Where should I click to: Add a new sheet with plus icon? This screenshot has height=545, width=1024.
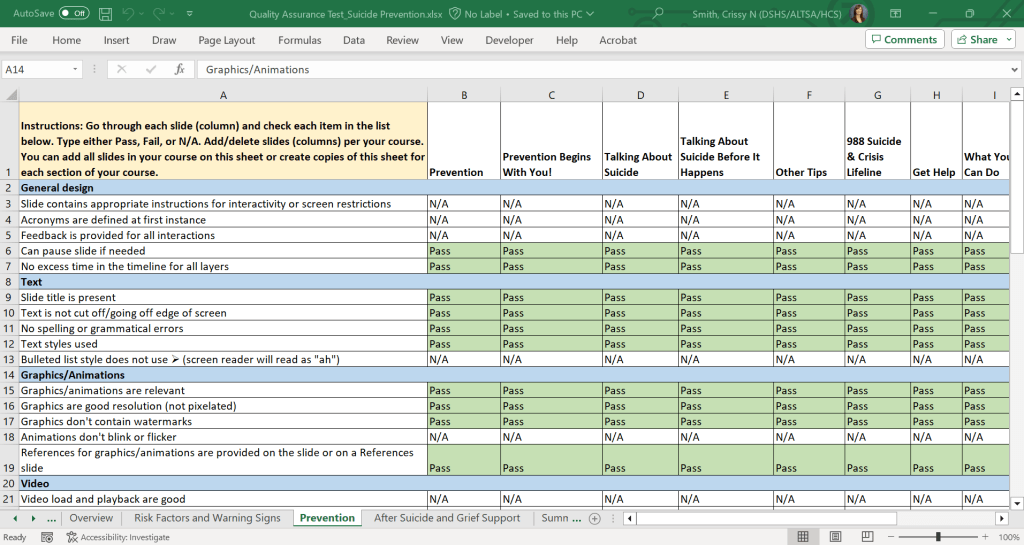pyautogui.click(x=595, y=518)
